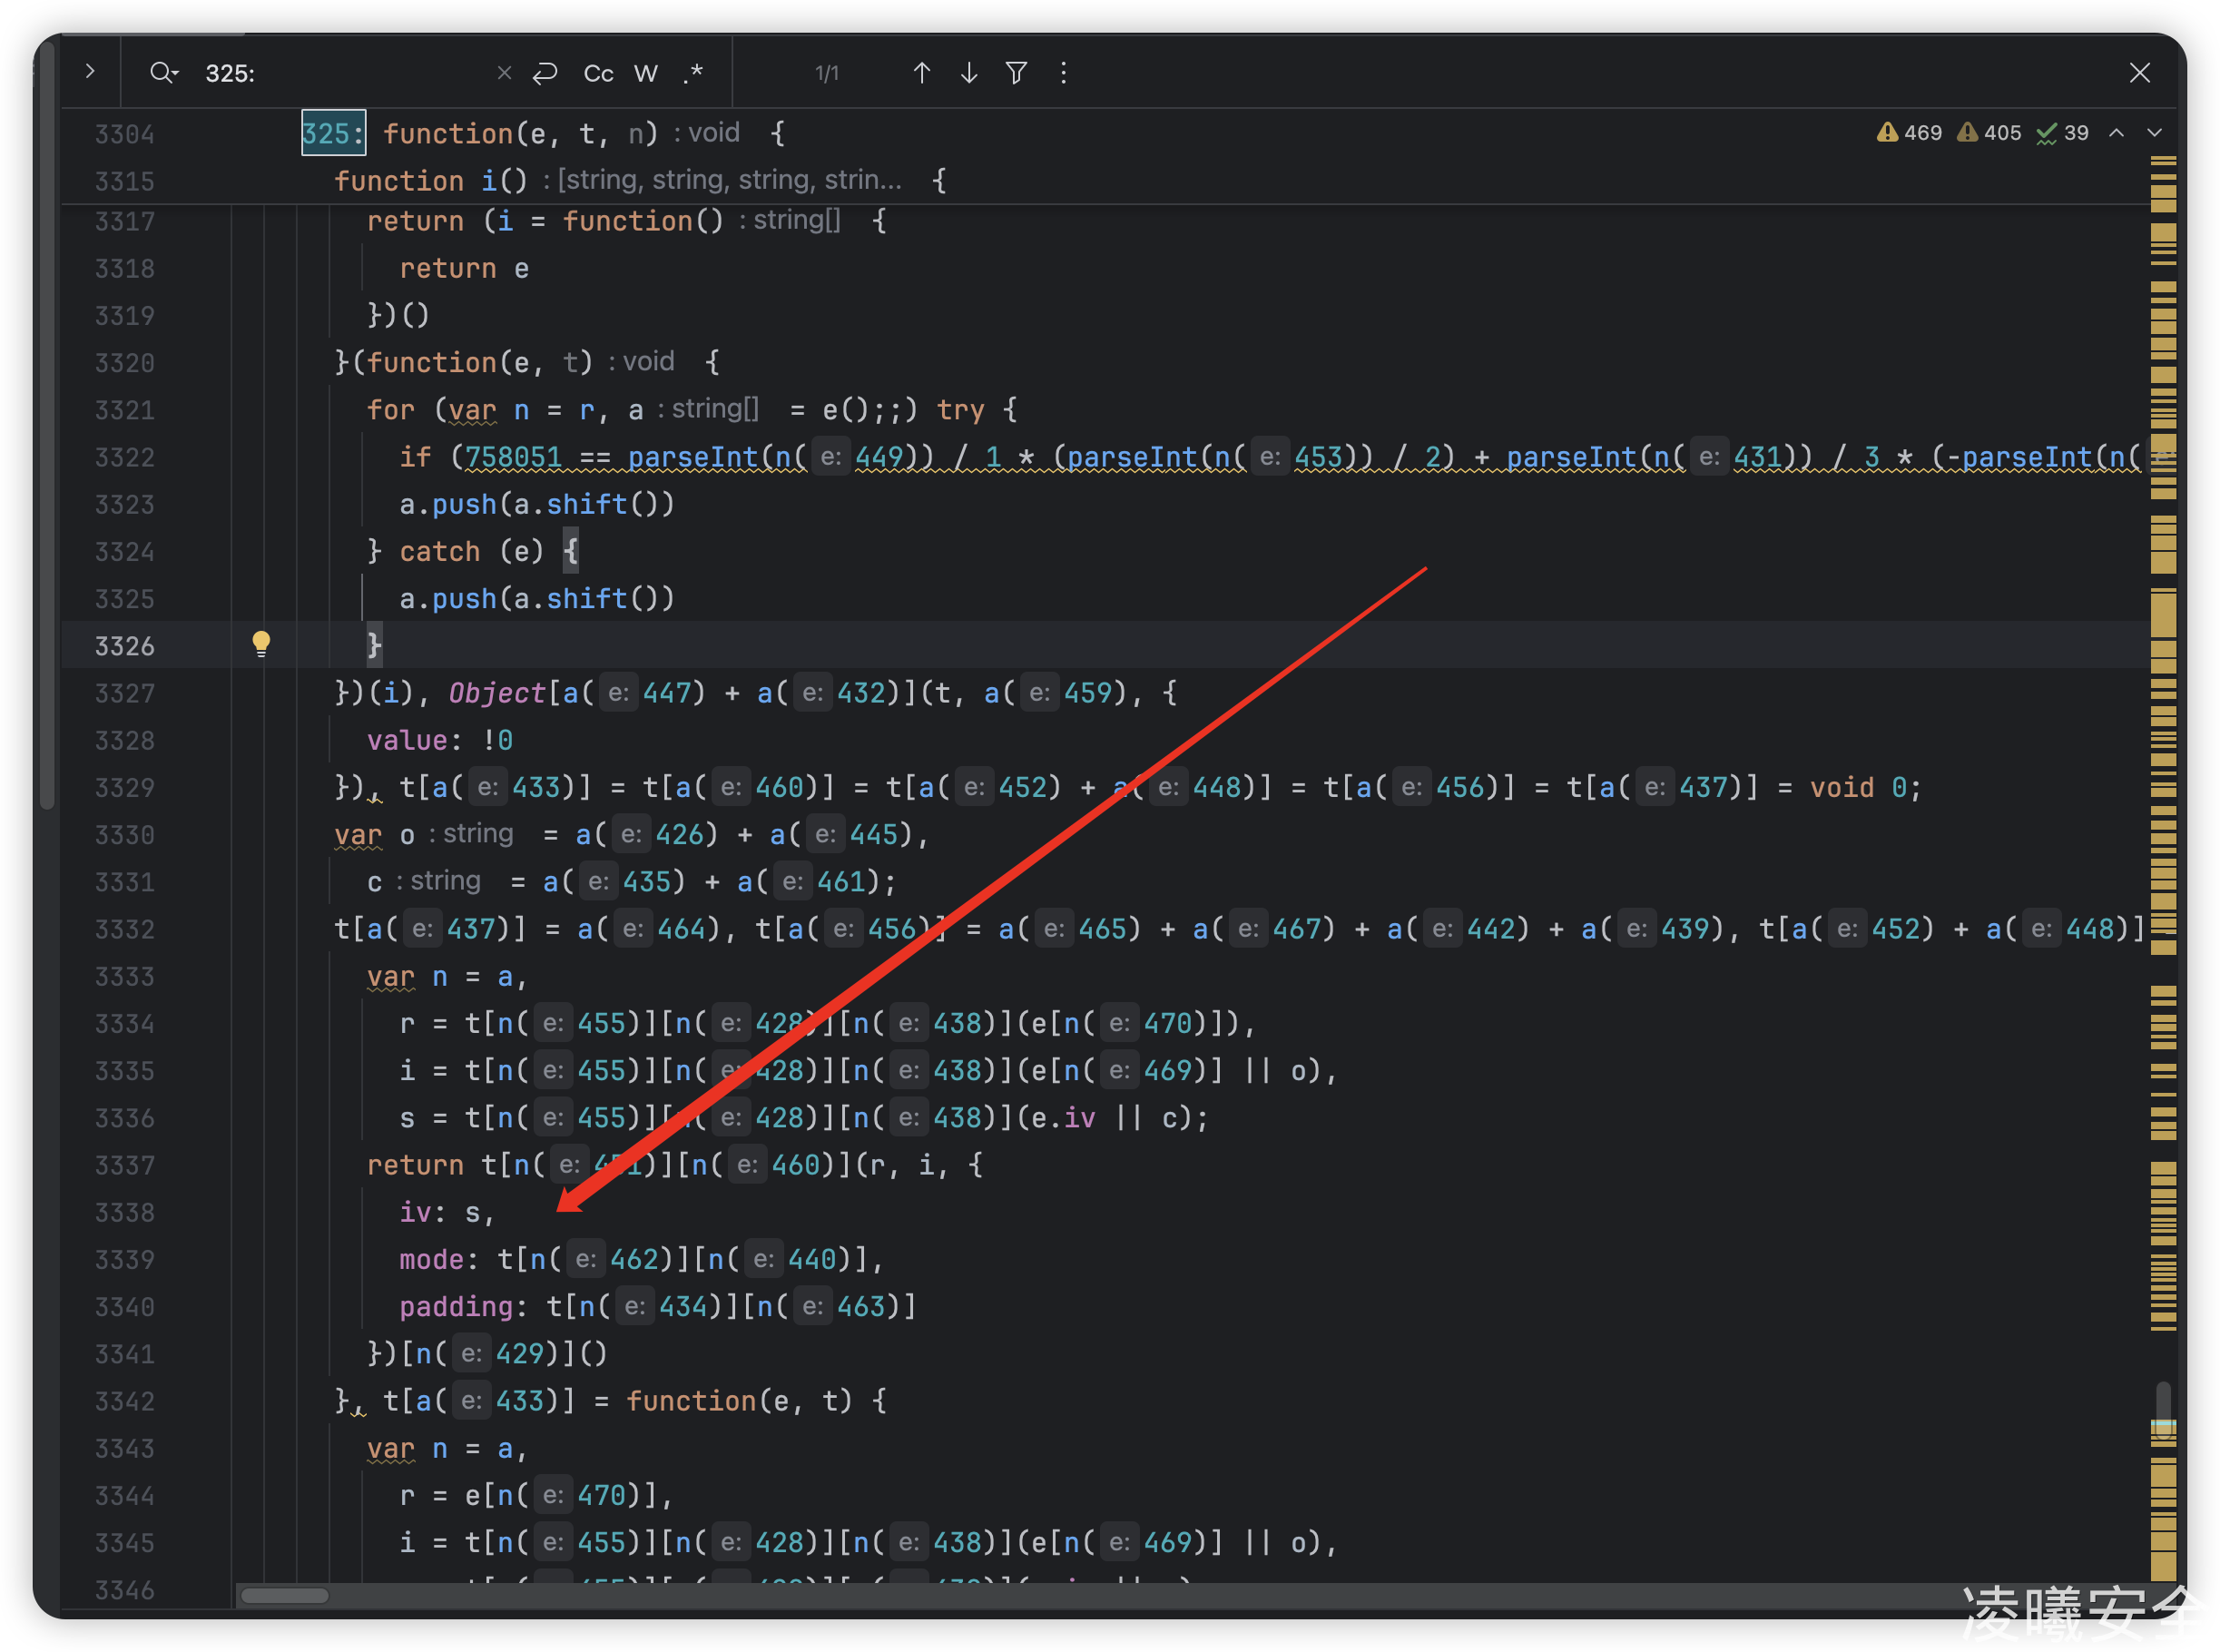Clear the search field text
The width and height of the screenshot is (2220, 1652).
click(x=504, y=73)
